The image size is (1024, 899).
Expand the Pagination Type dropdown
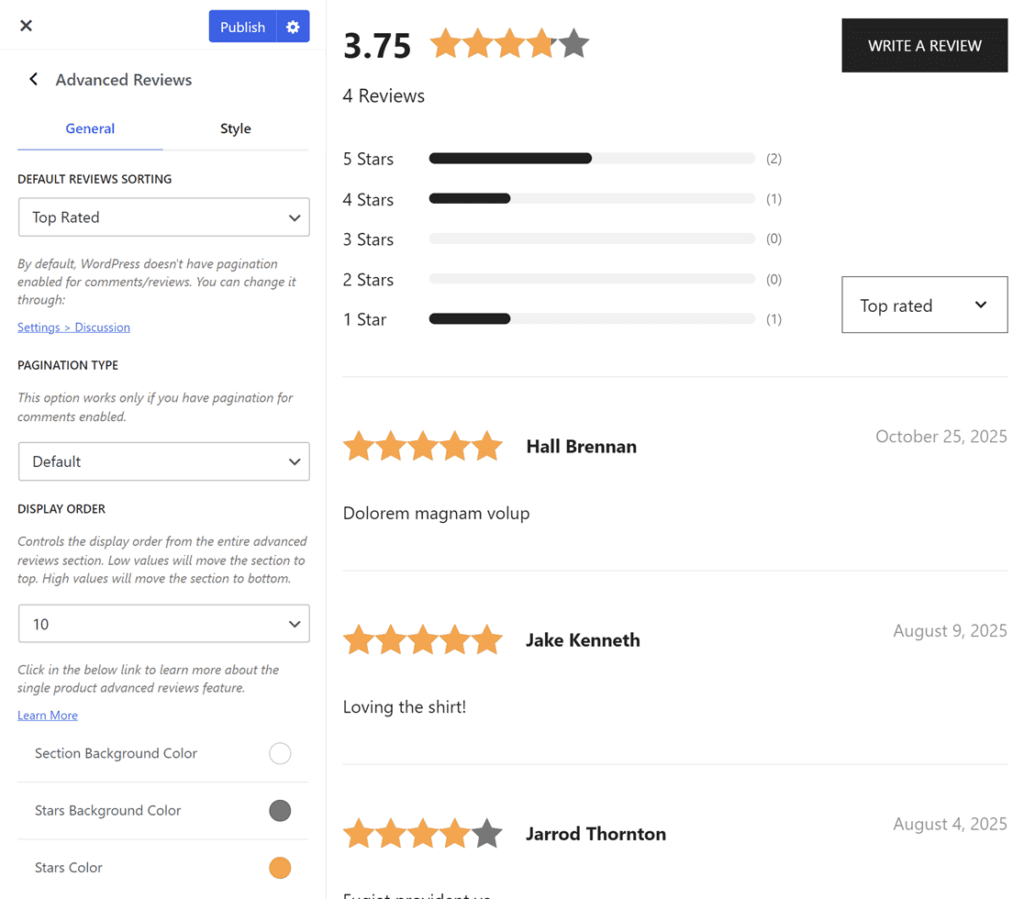point(164,462)
